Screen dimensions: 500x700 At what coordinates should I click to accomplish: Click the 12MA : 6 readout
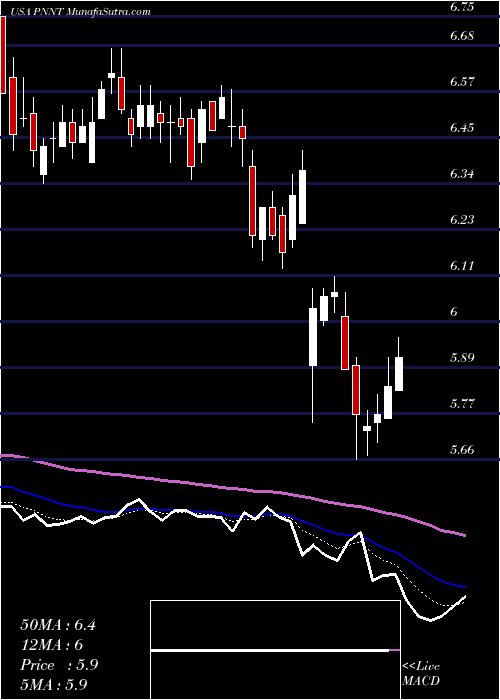52,645
